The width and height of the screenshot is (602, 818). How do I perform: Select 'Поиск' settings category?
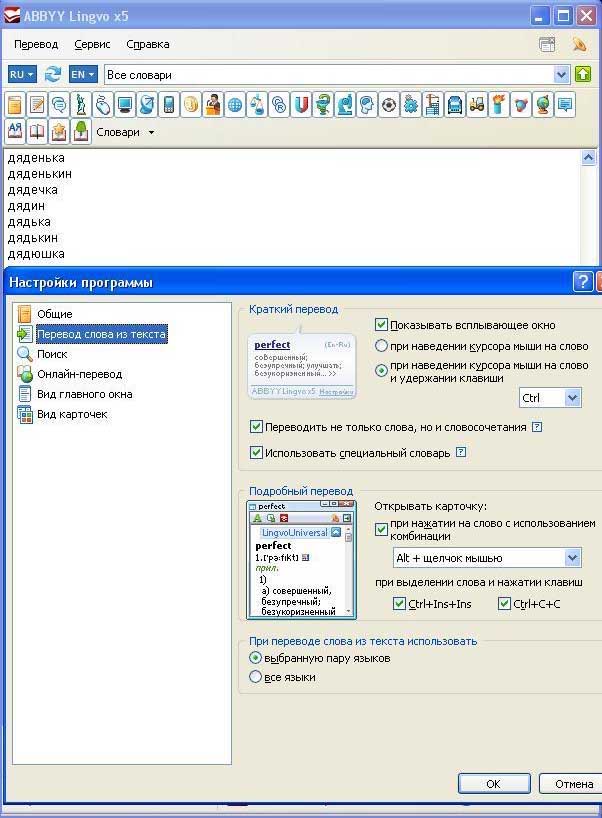[52, 354]
